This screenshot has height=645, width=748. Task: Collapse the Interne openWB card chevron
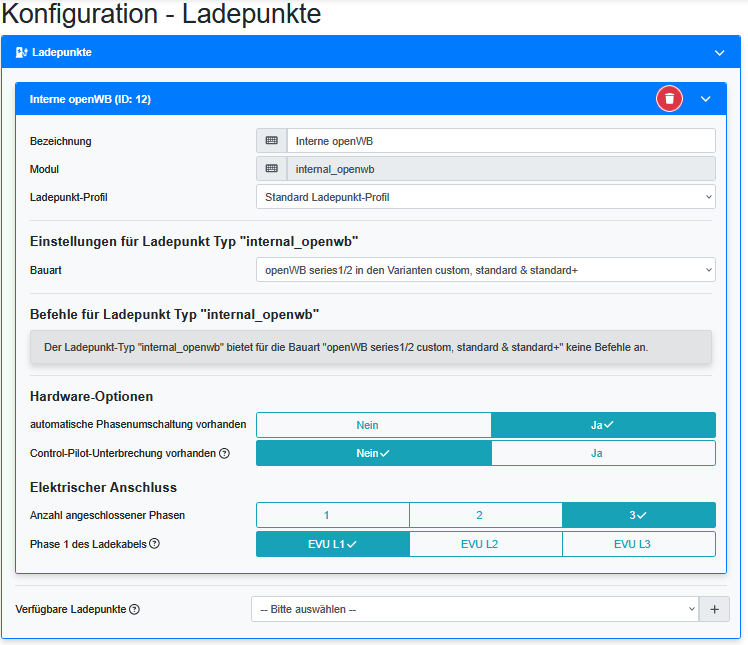[x=706, y=99]
